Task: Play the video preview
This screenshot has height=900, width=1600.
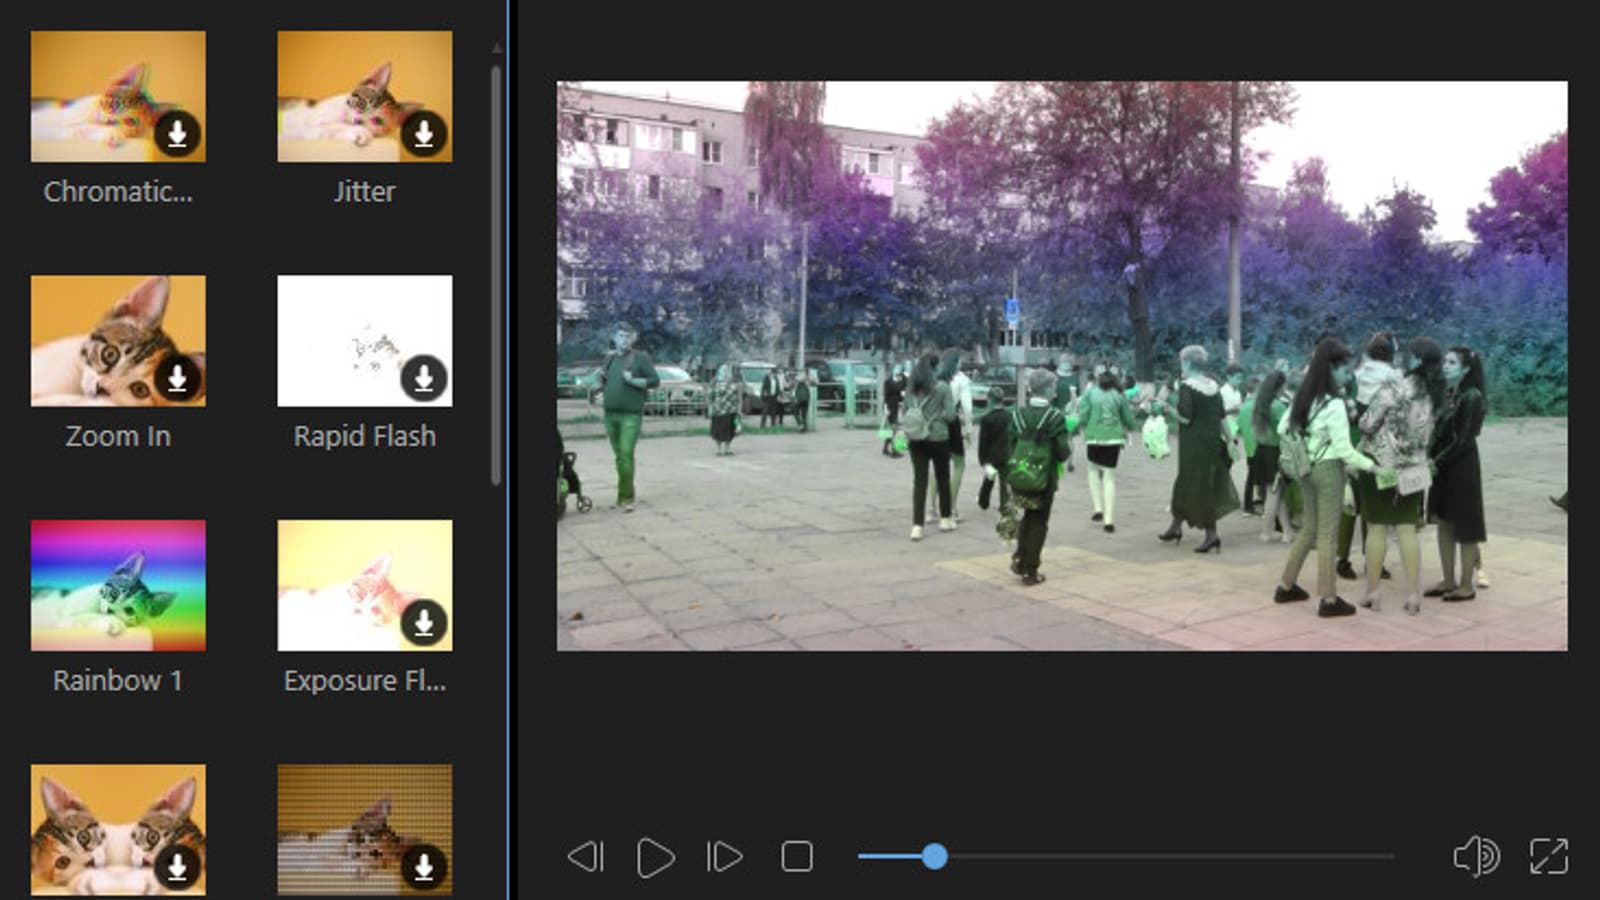Action: 655,857
